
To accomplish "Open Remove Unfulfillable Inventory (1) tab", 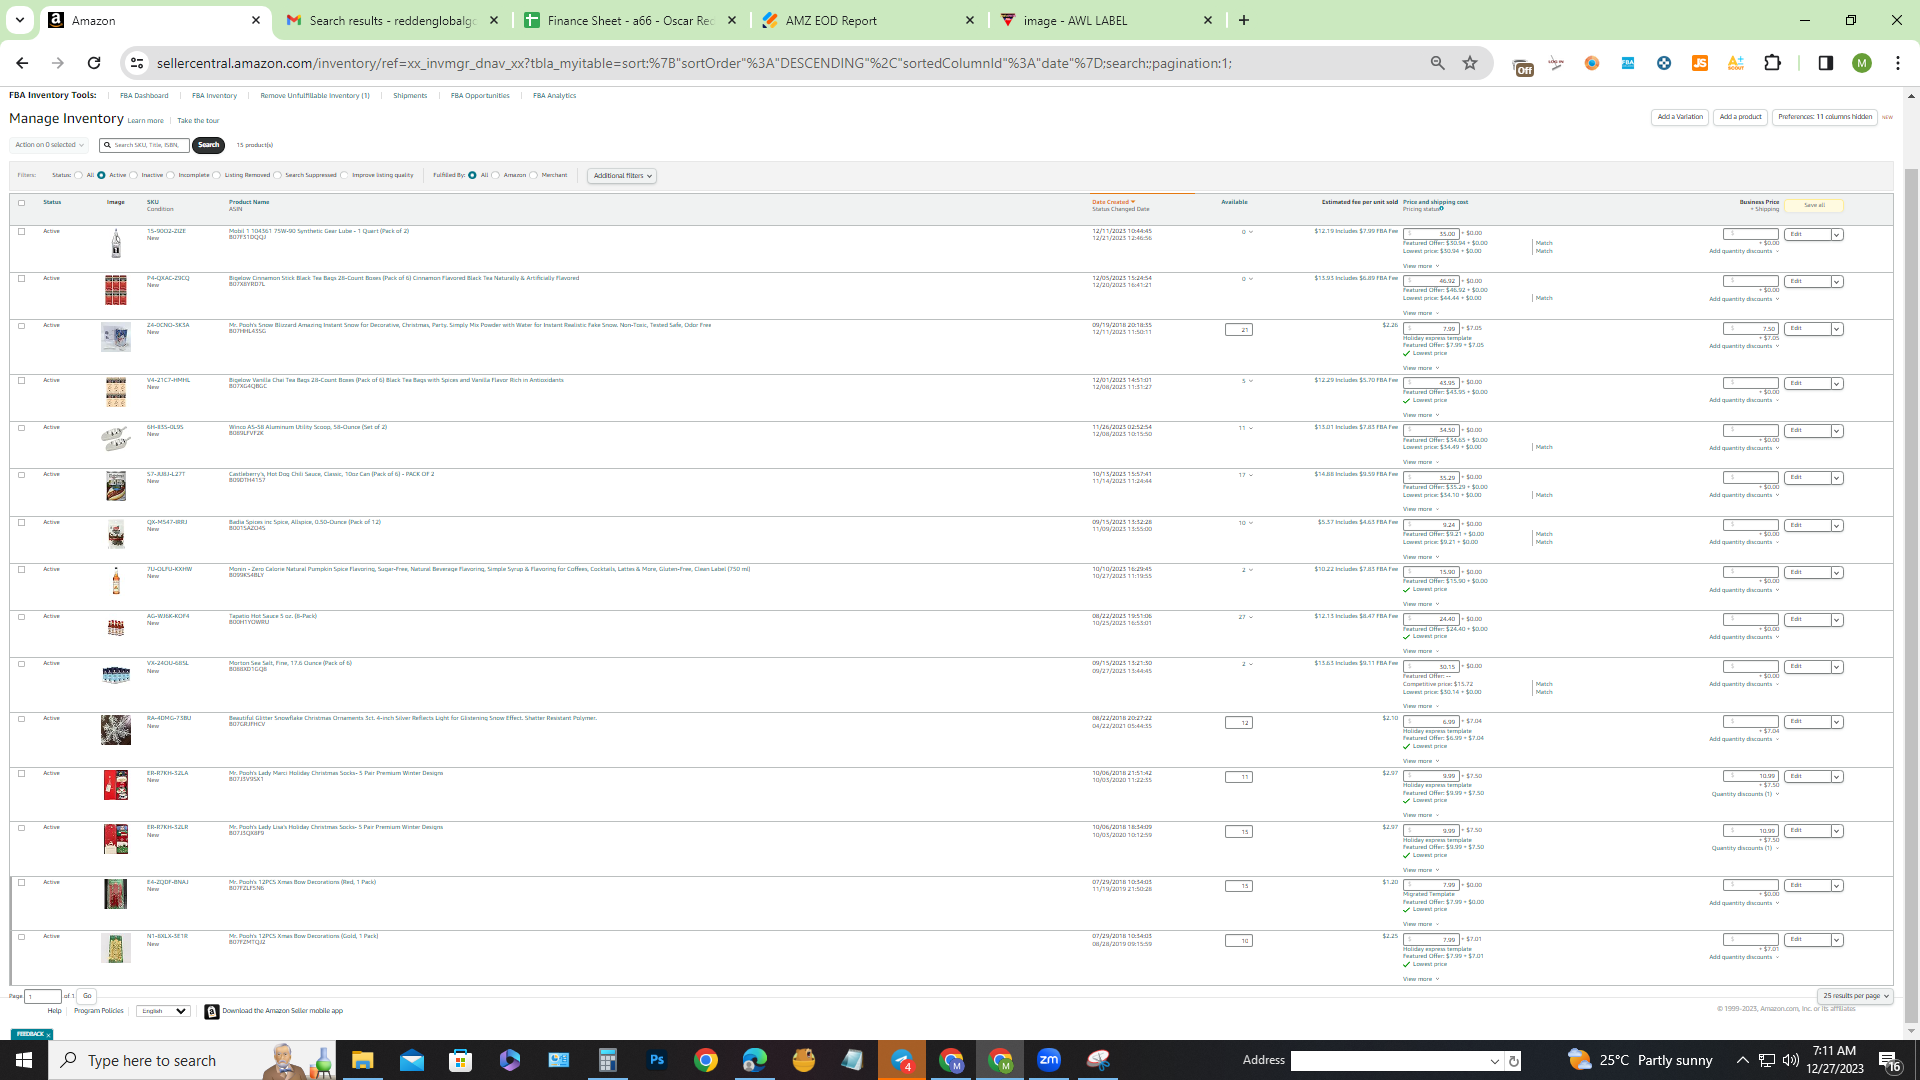I will click(315, 96).
